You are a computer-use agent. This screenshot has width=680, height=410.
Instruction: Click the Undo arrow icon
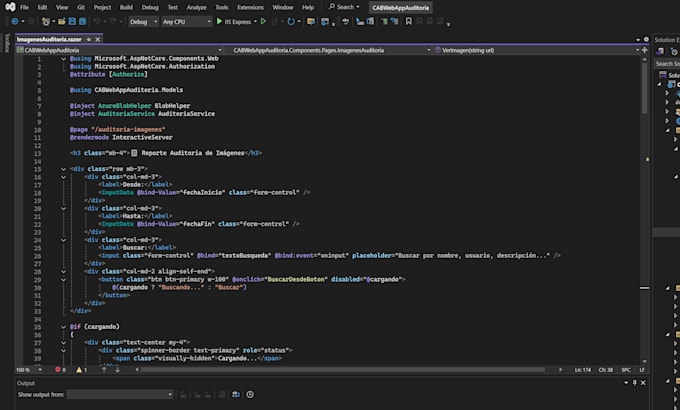click(x=96, y=21)
